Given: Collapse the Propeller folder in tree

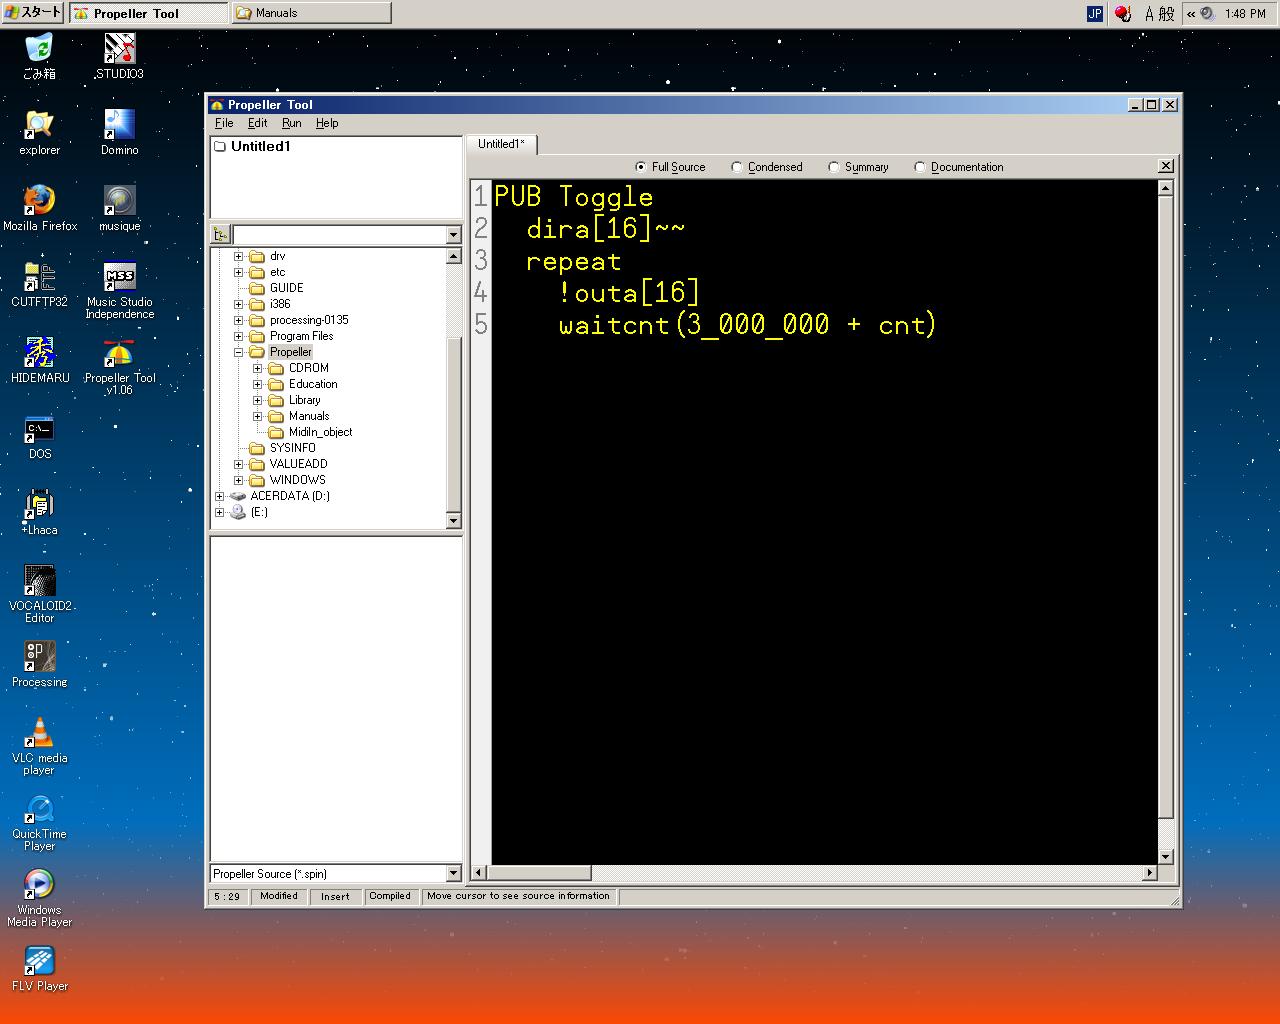Looking at the screenshot, I should pos(238,352).
